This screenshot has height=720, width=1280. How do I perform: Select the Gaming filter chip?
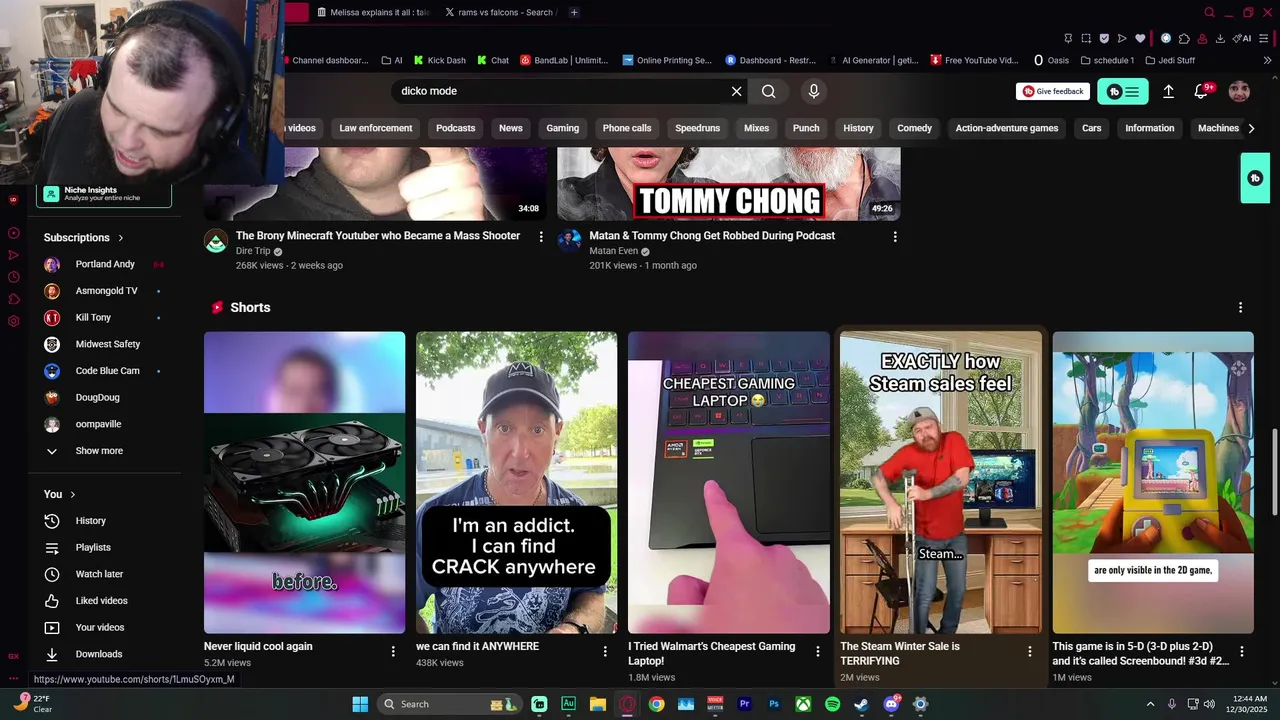562,128
